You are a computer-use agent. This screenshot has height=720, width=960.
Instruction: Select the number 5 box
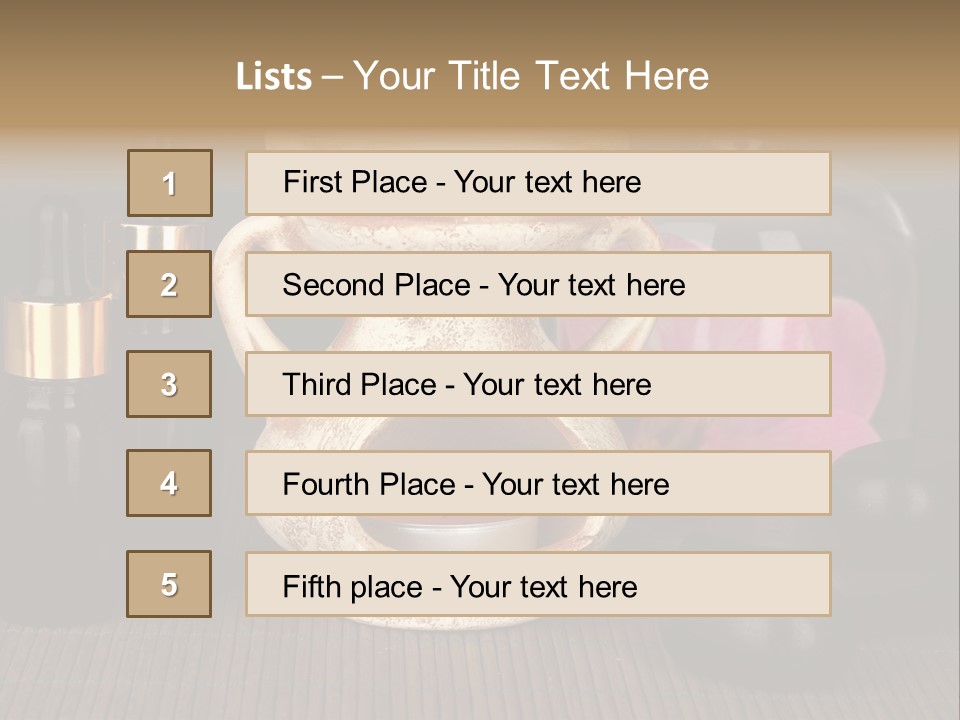tap(169, 583)
